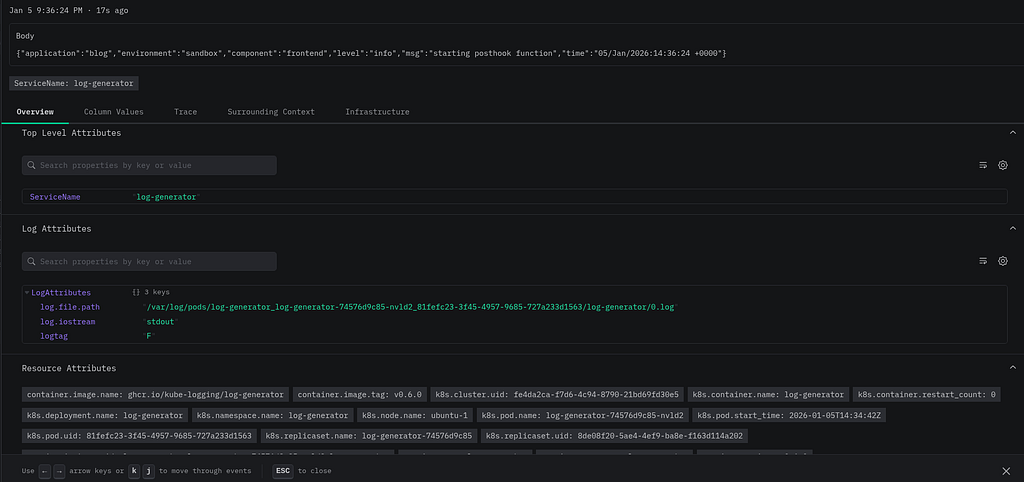Click the Log Attributes heading

(56, 229)
